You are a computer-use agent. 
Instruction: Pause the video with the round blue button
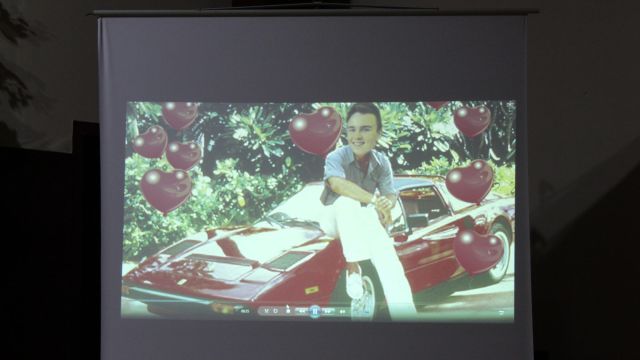click(x=315, y=311)
